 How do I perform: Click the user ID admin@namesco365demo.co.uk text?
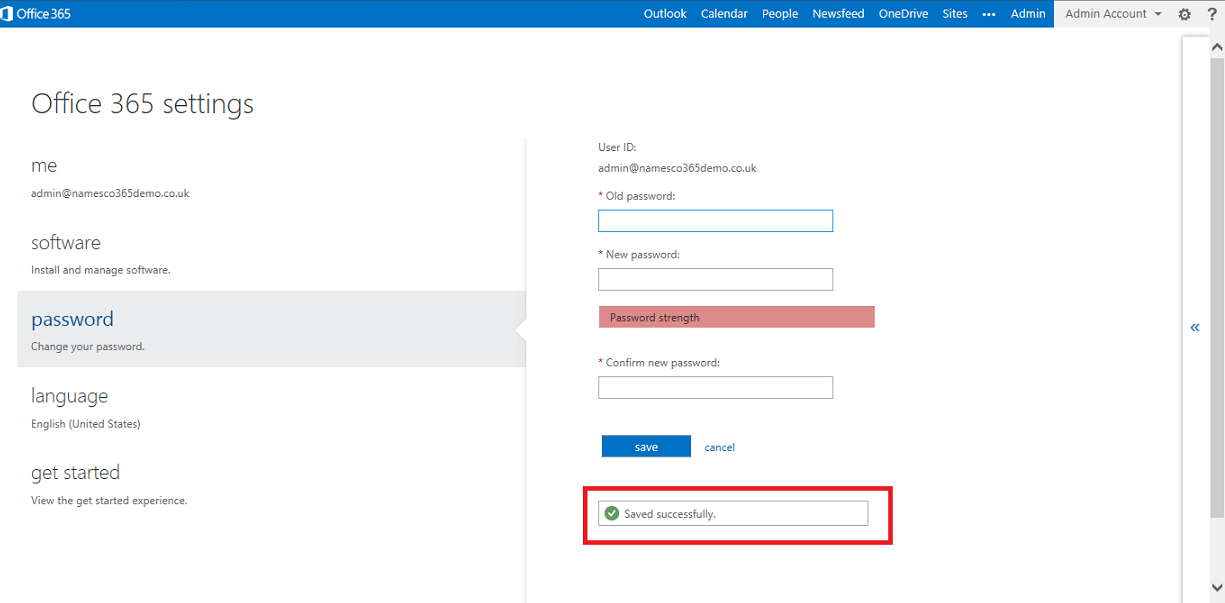tap(677, 169)
